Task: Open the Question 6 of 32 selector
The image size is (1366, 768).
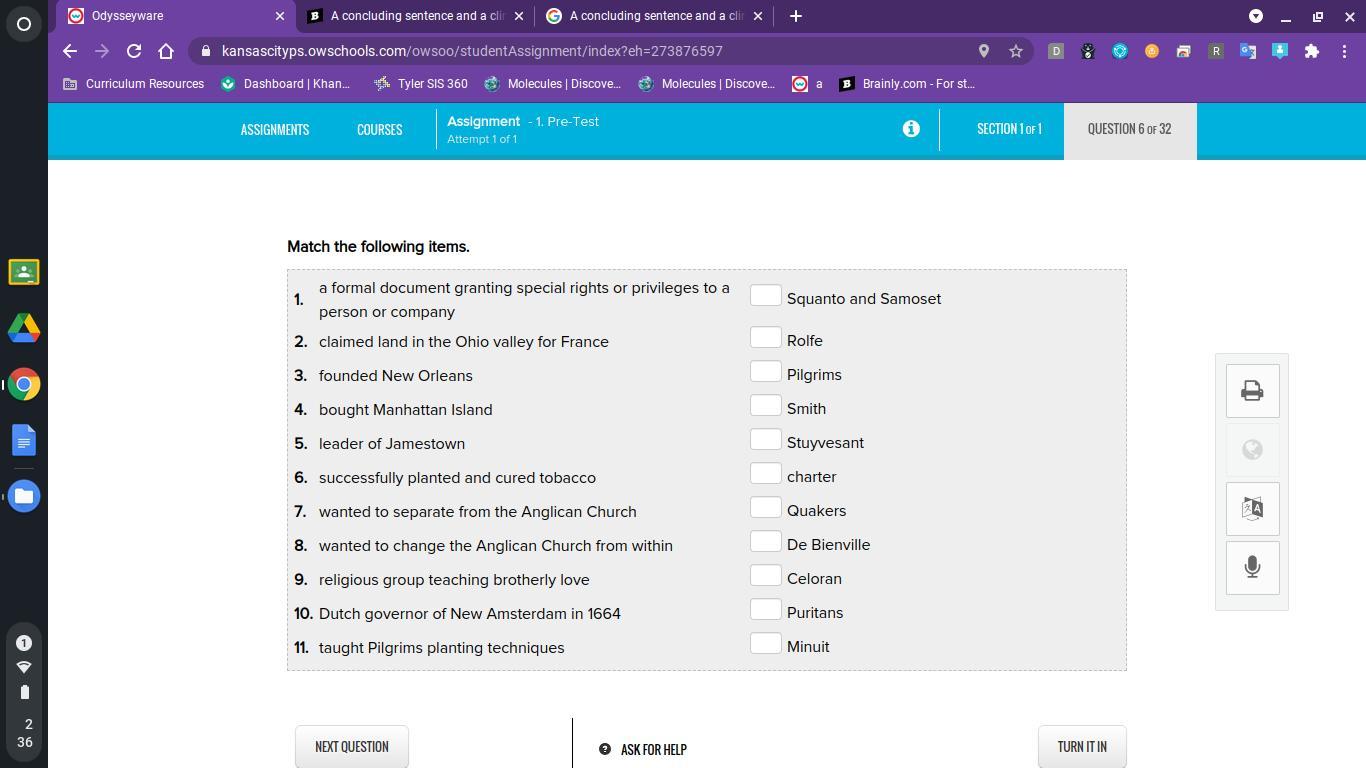Action: pos(1129,129)
